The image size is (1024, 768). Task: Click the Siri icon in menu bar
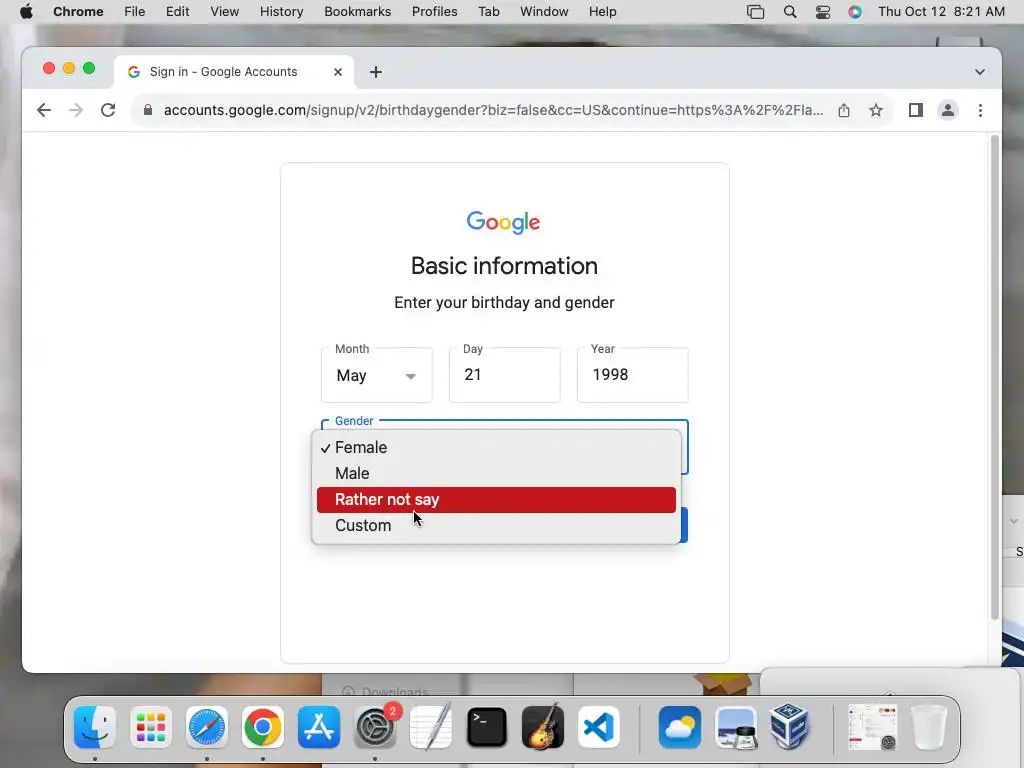pyautogui.click(x=855, y=12)
